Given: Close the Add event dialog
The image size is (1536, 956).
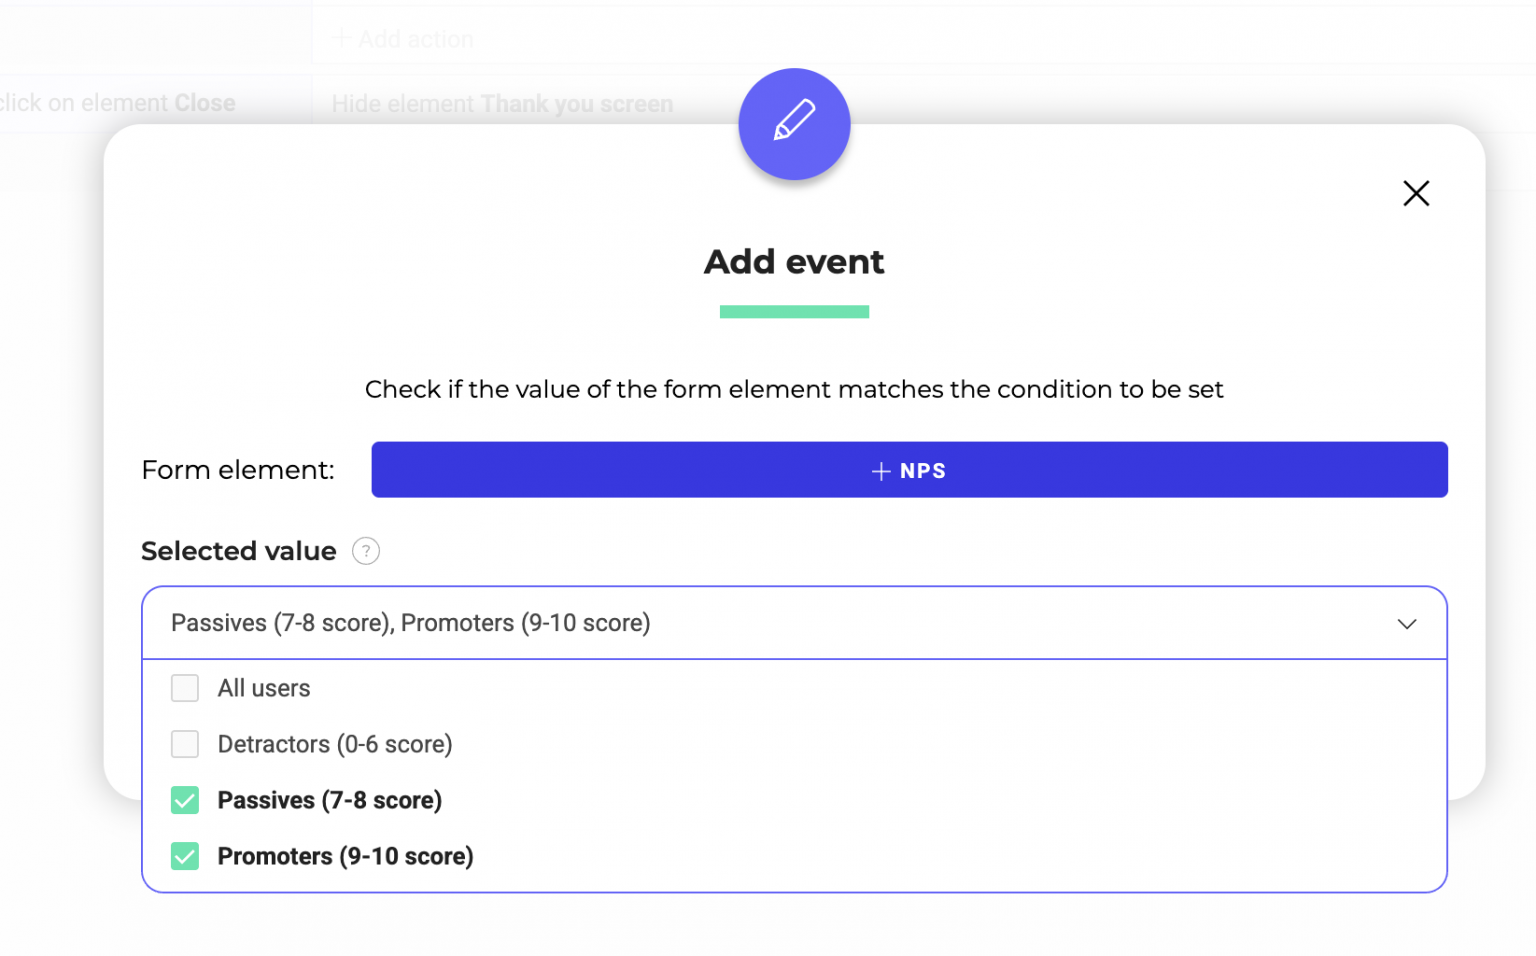Looking at the screenshot, I should coord(1415,193).
